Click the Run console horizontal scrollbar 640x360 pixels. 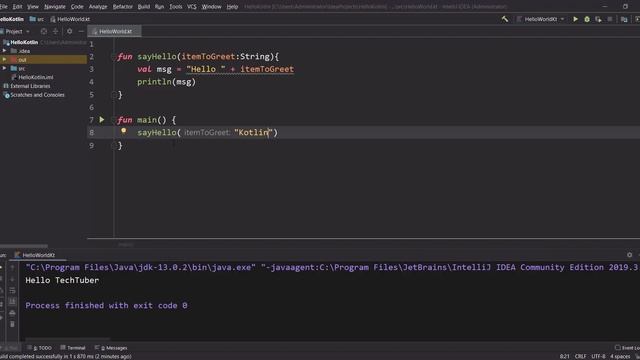click(x=67, y=339)
